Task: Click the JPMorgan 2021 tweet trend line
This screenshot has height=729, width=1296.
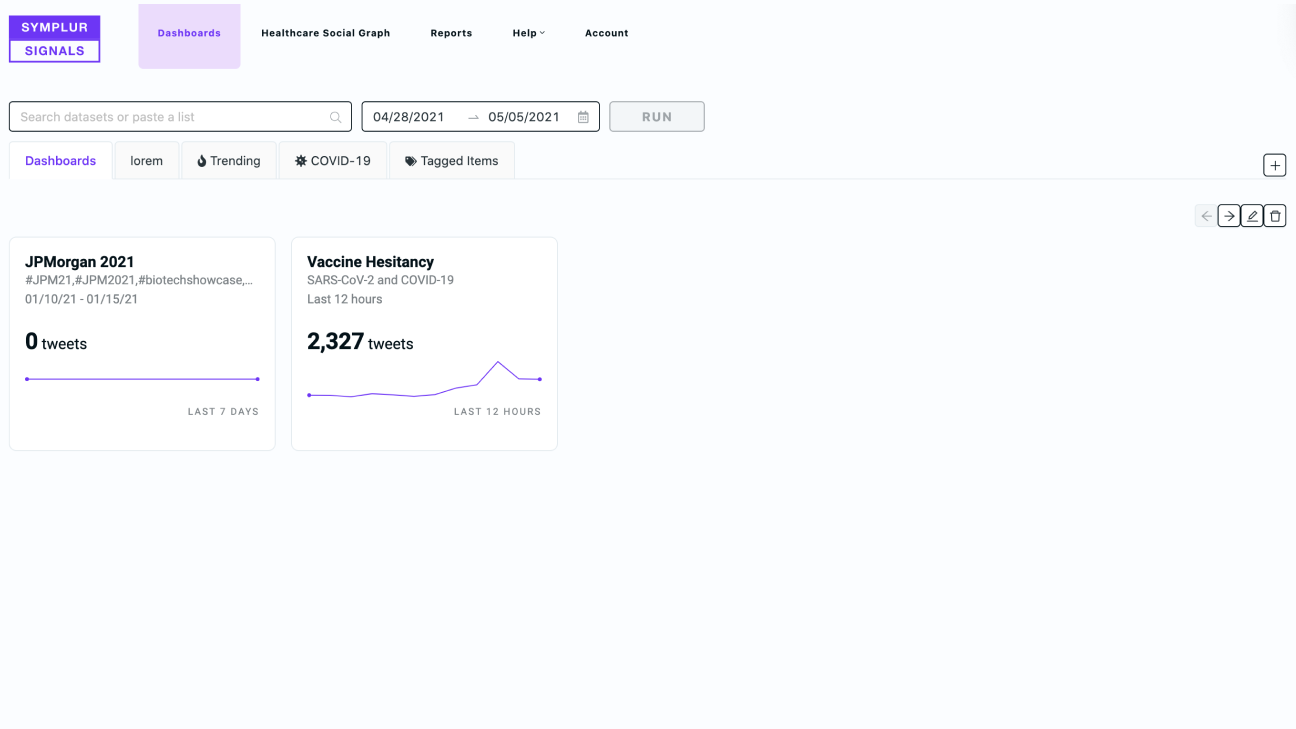Action: click(142, 379)
